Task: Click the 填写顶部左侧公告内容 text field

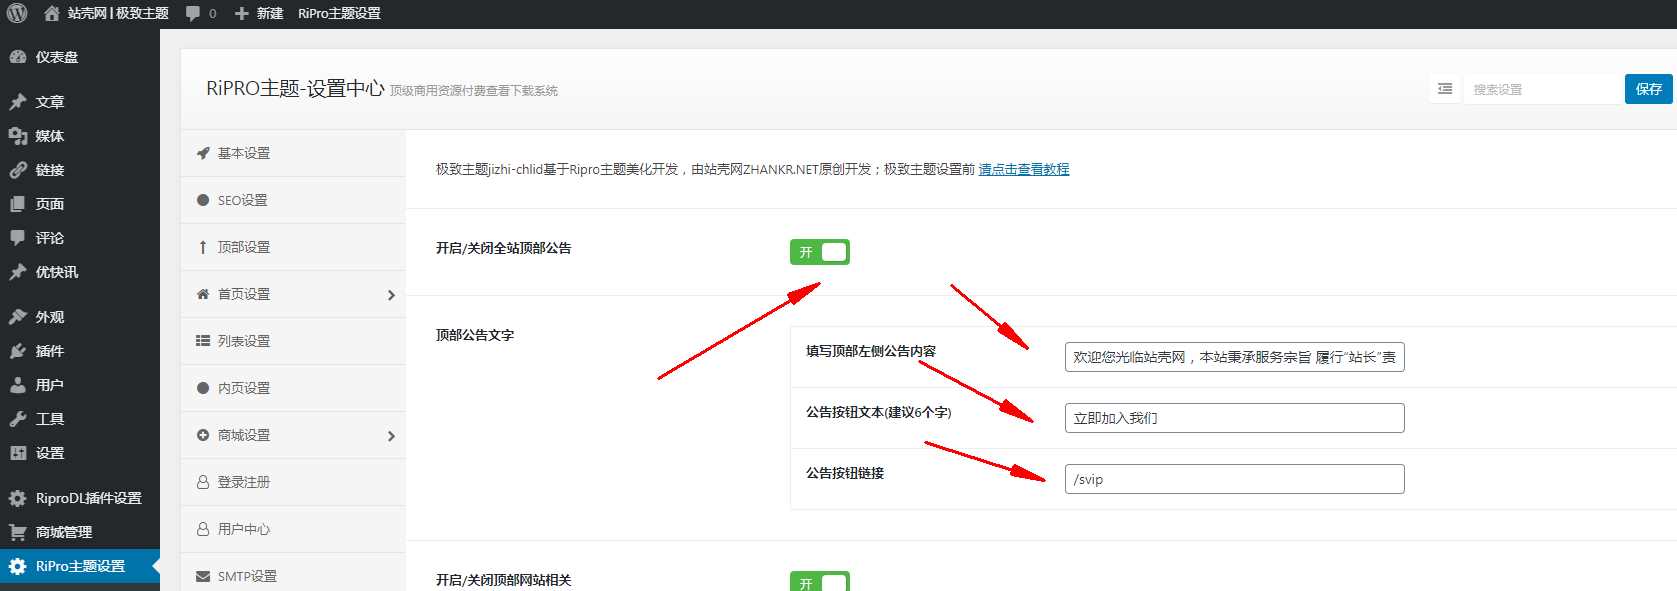Action: click(x=1235, y=357)
